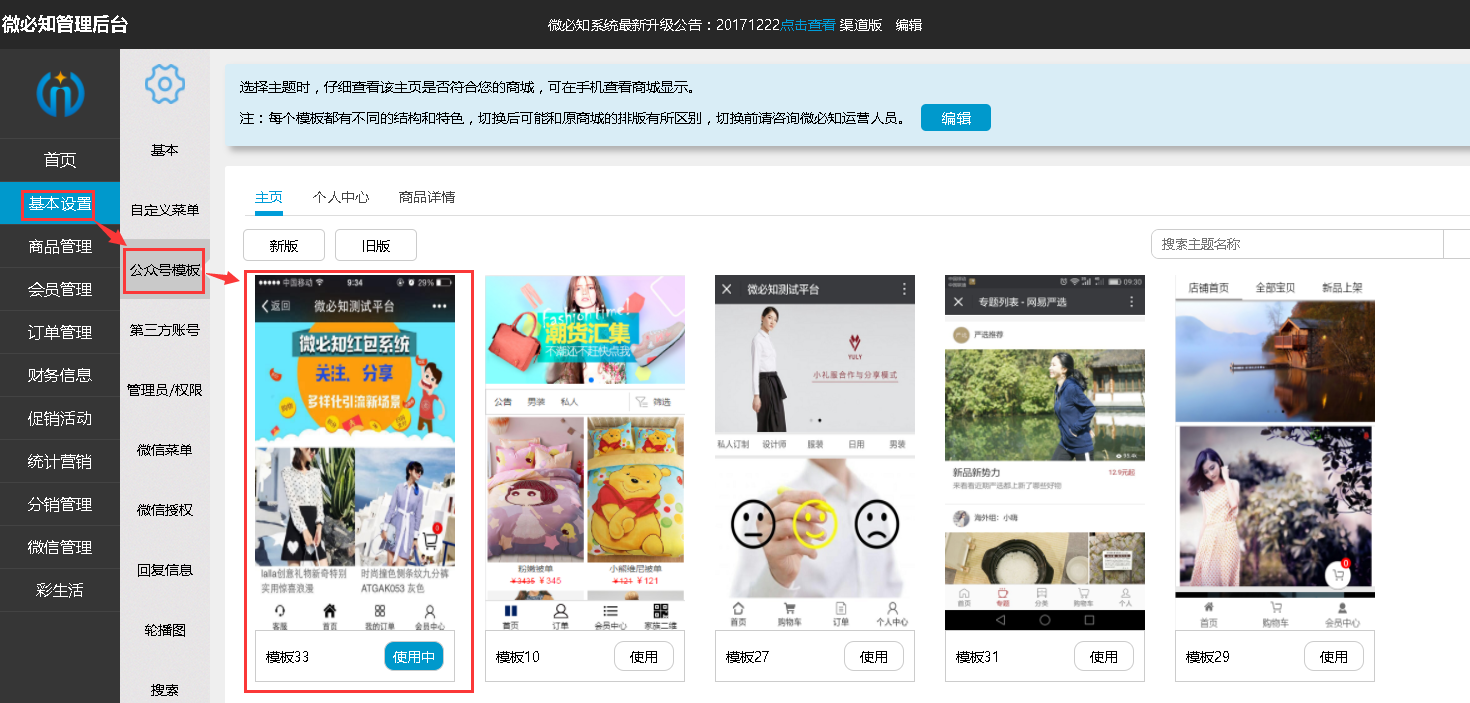Select 商品管理 in left sidebar
This screenshot has width=1470, height=703.
(60, 246)
